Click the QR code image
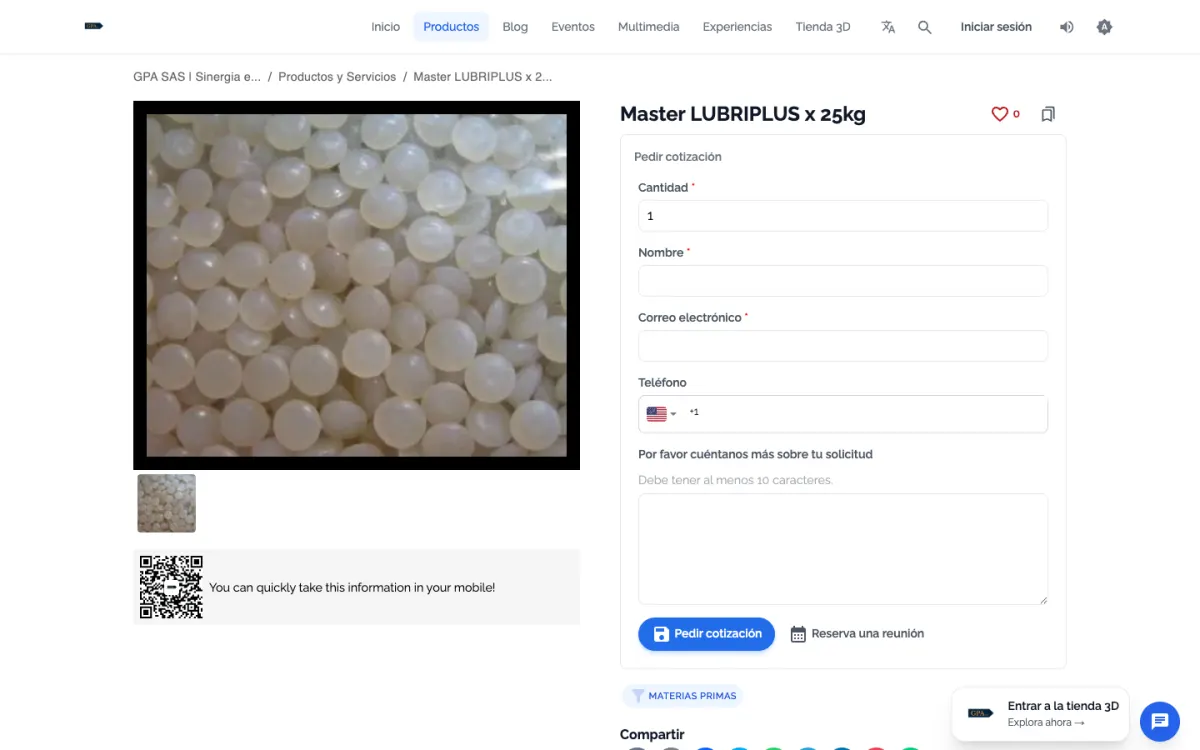 (171, 587)
